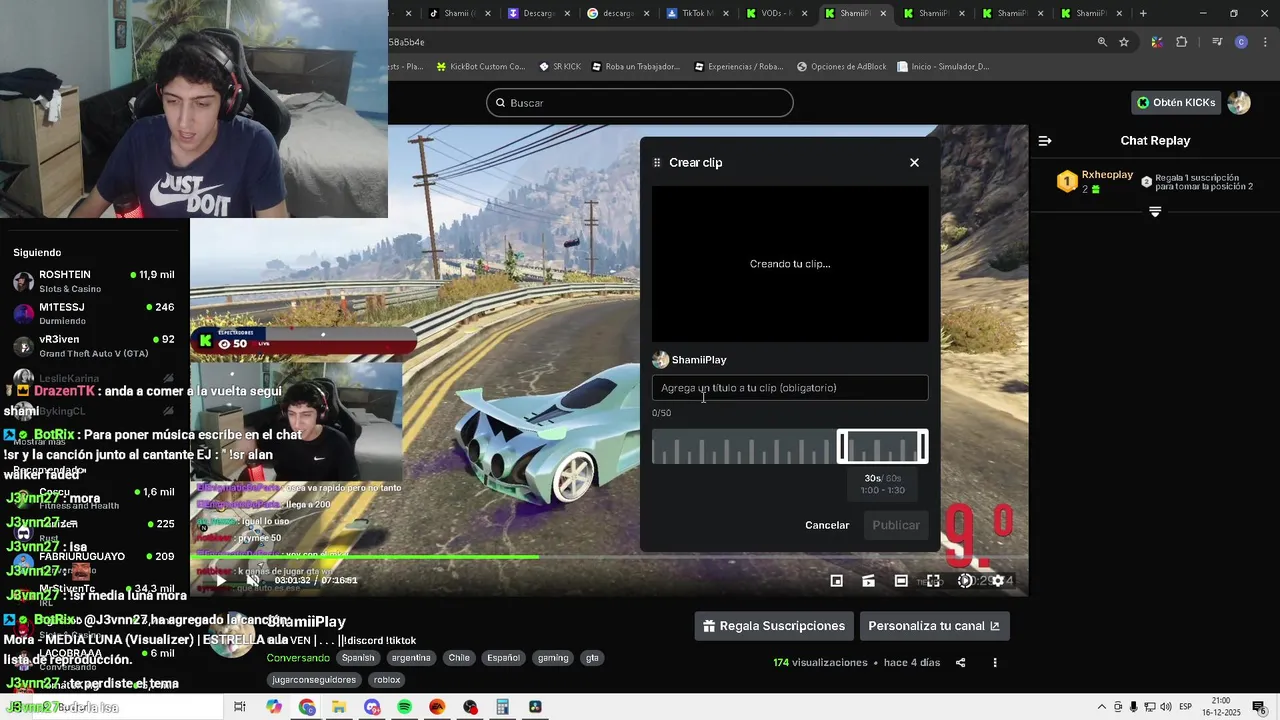Open SR KICK bookmark
Viewport: 1280px width, 720px height.
pos(559,67)
